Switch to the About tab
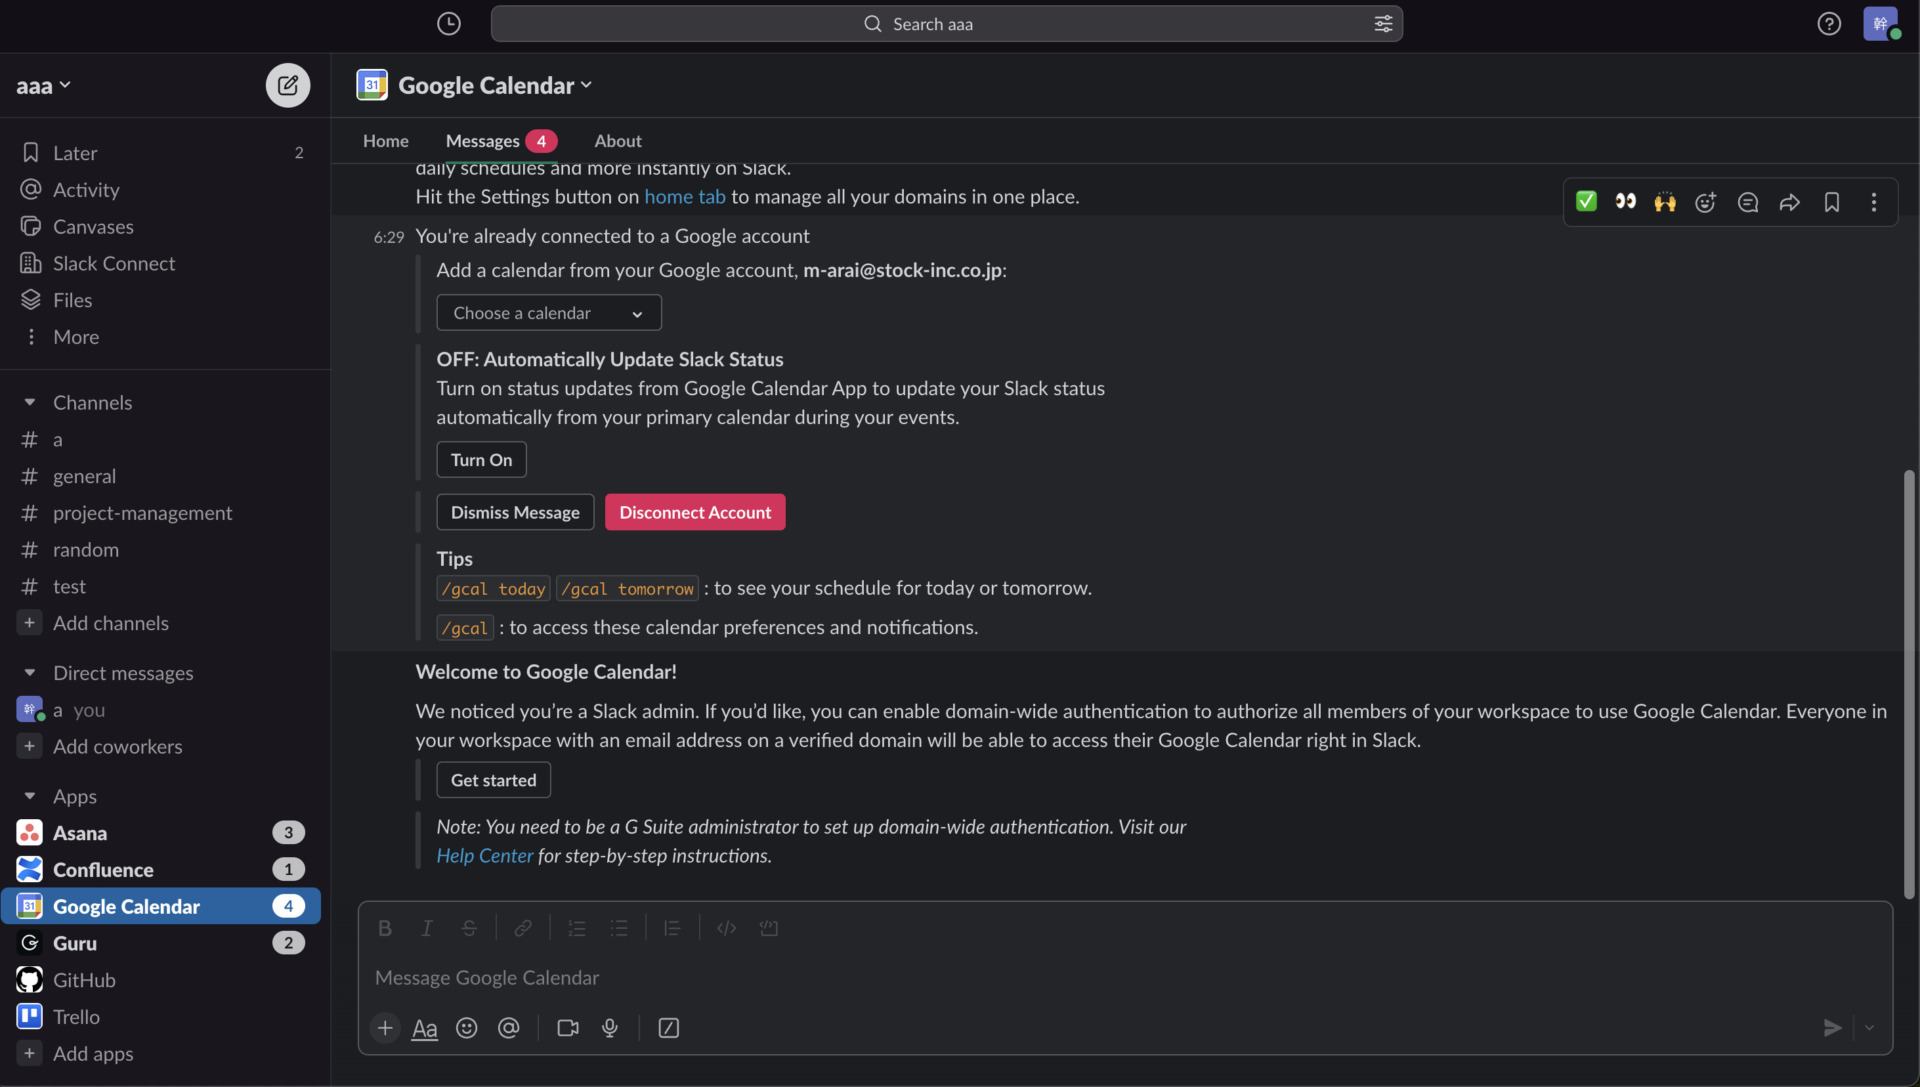The image size is (1920, 1087). click(x=617, y=141)
